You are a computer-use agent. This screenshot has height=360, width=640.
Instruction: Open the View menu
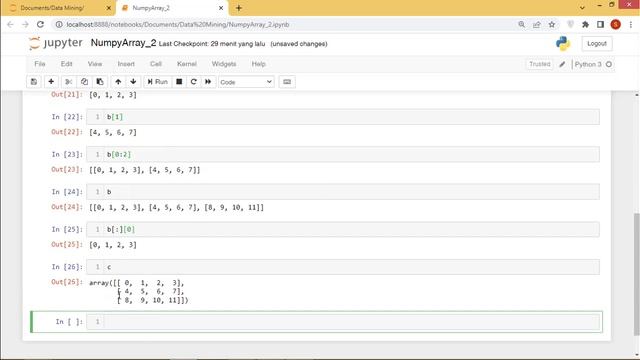(95, 64)
